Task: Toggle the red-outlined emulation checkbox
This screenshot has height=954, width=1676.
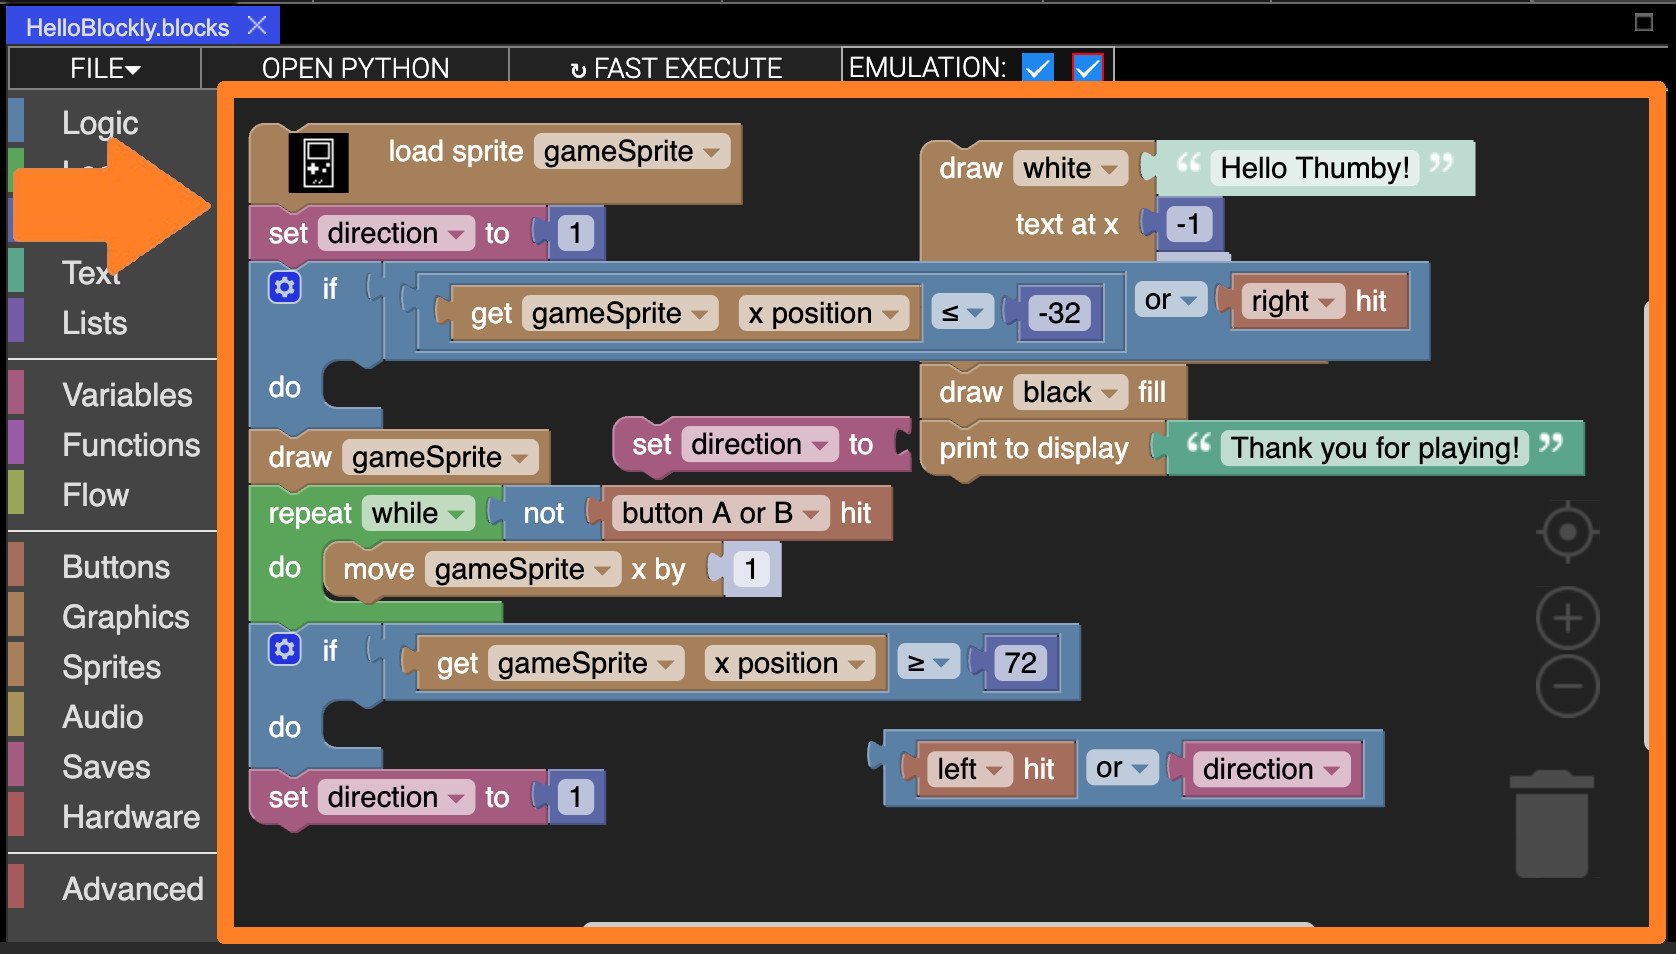Action: pyautogui.click(x=1087, y=68)
